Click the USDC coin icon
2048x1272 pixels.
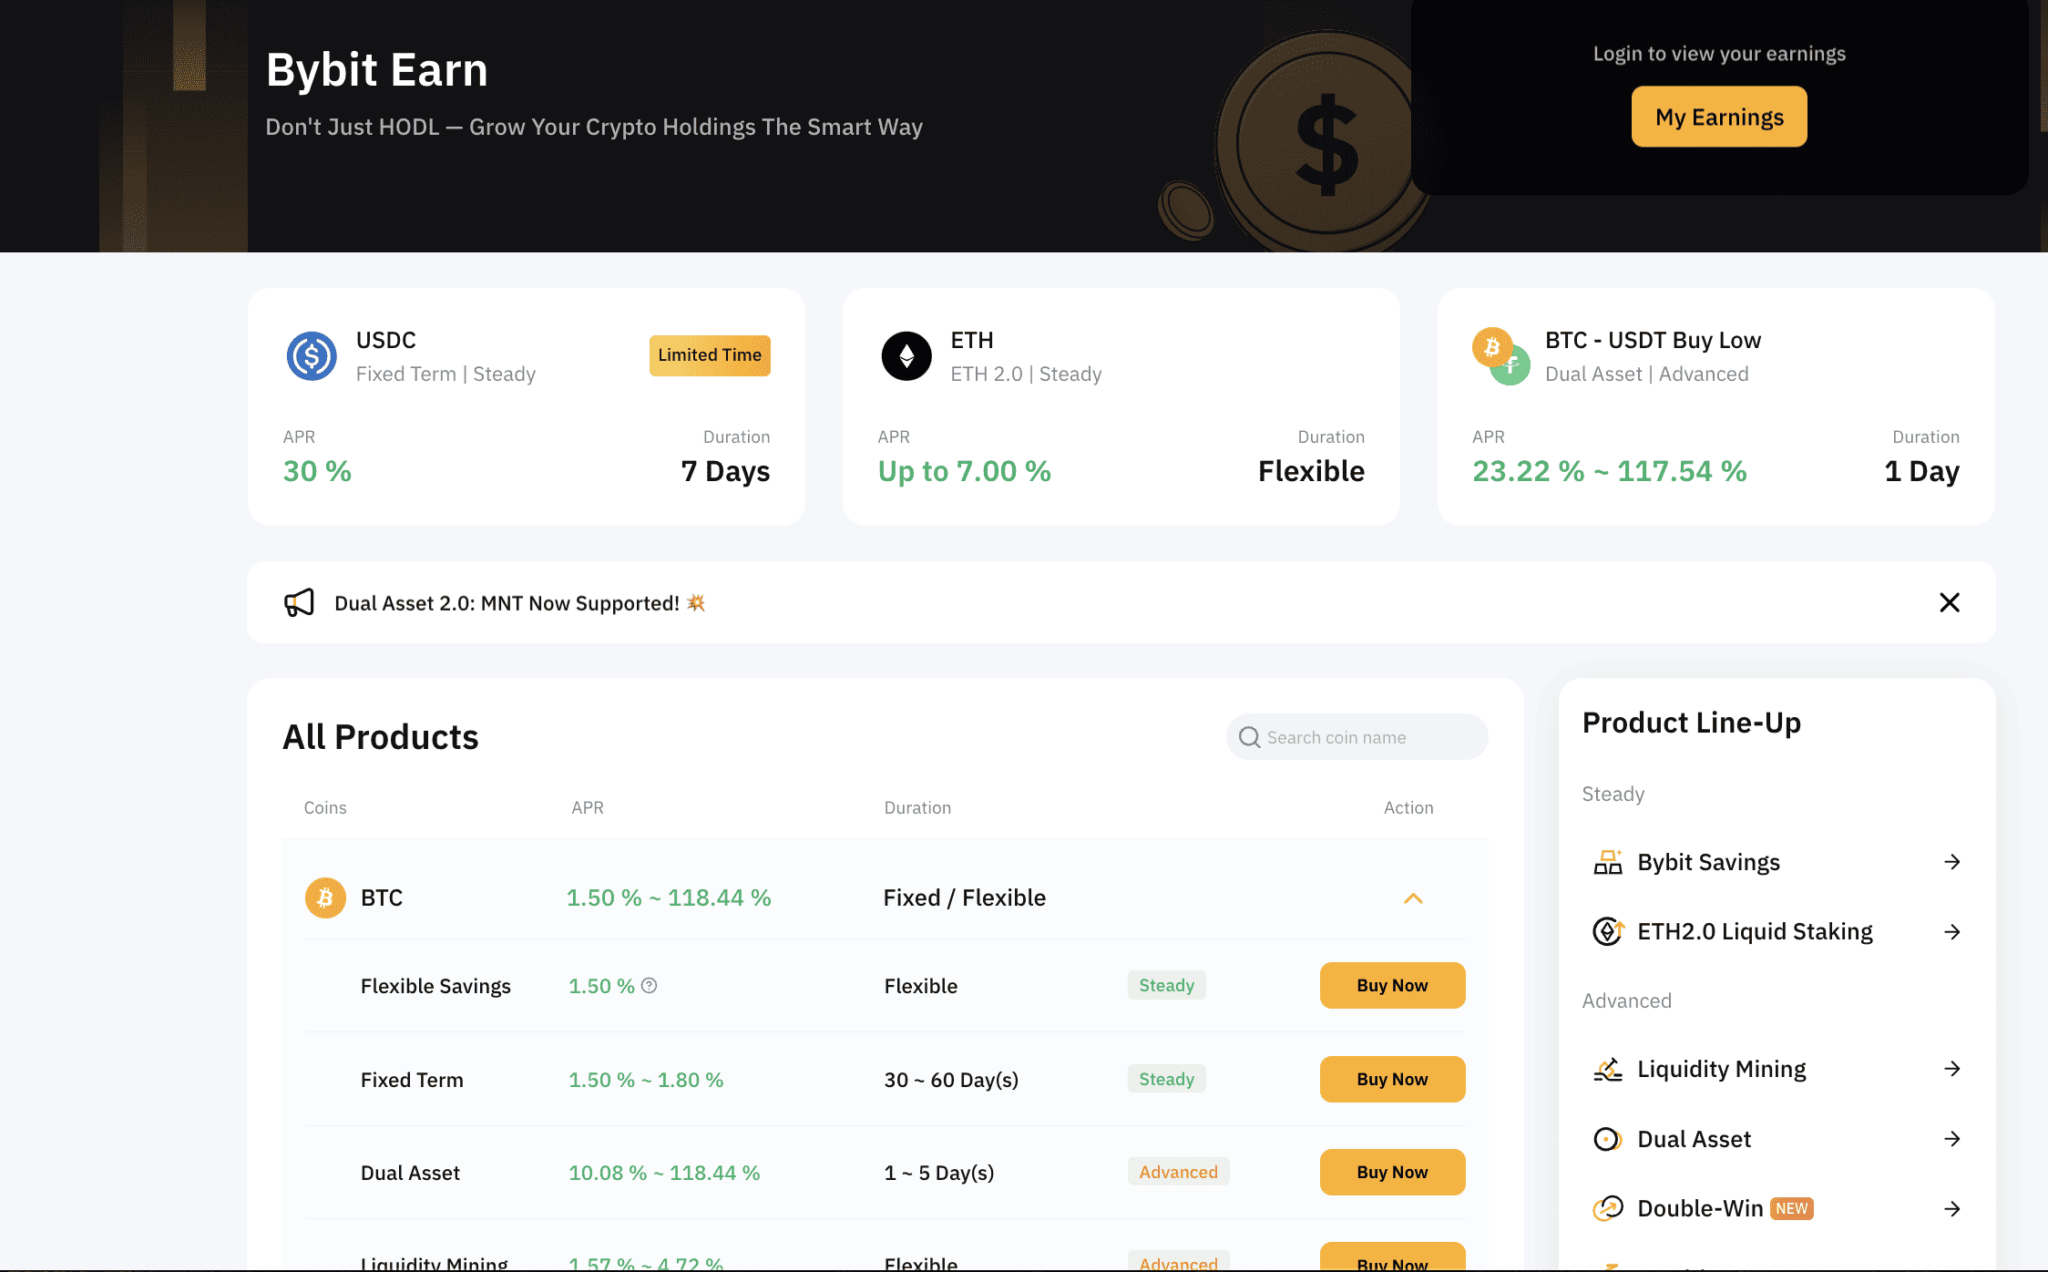tap(311, 356)
